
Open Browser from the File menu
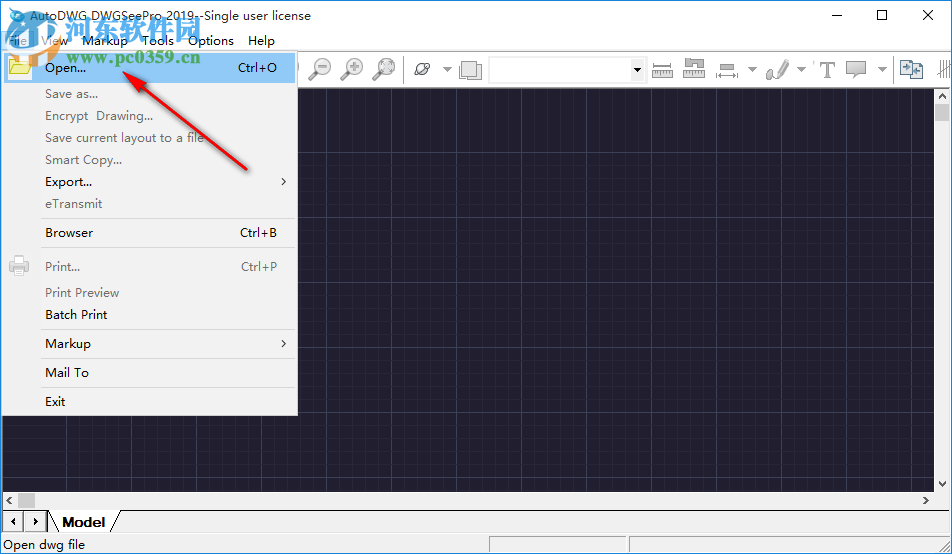[x=149, y=233]
